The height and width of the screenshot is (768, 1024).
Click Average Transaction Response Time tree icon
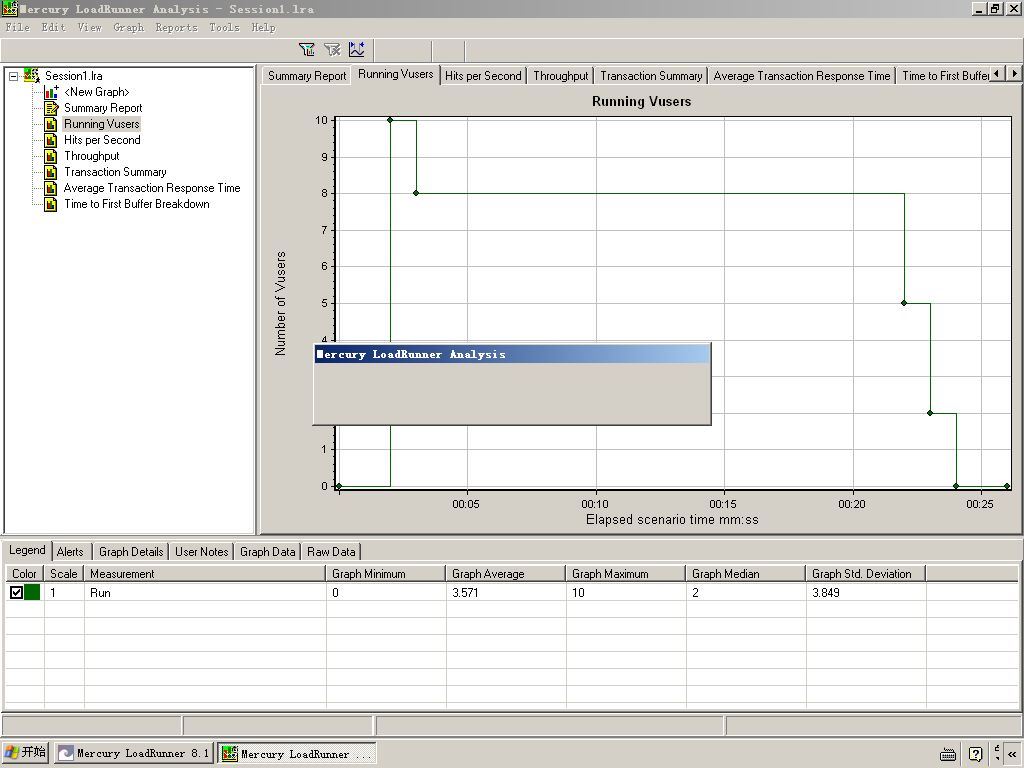tap(51, 188)
